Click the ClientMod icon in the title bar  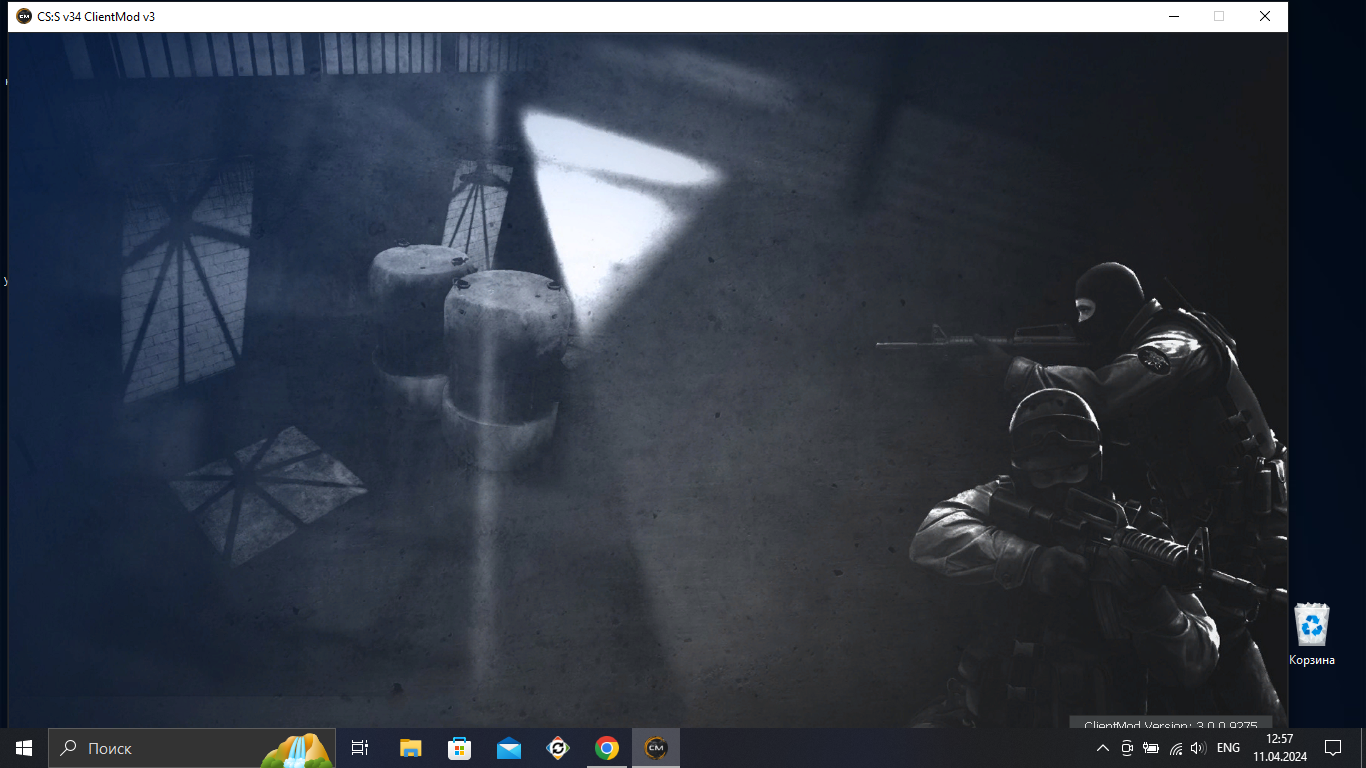24,16
